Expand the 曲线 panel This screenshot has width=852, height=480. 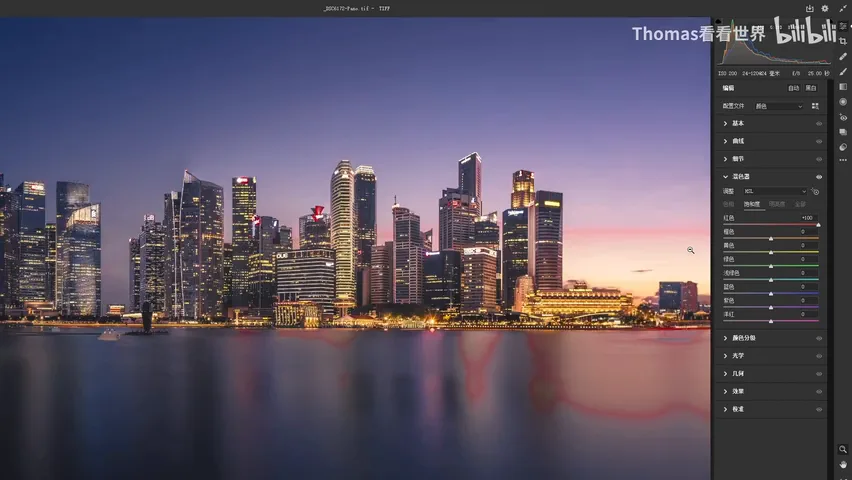(x=770, y=141)
